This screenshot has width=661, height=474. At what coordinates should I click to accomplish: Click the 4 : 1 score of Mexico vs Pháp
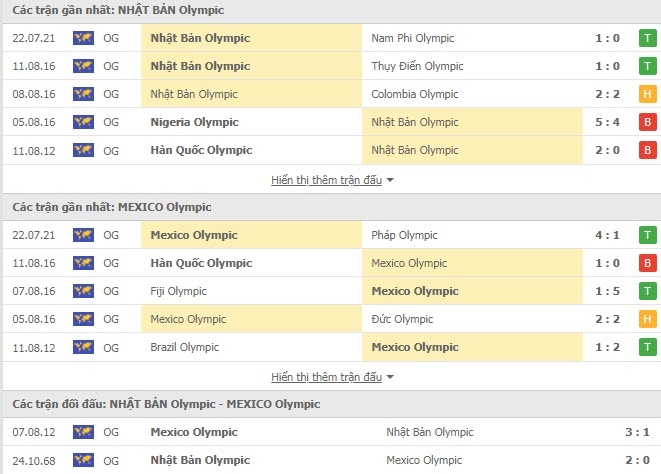607,235
